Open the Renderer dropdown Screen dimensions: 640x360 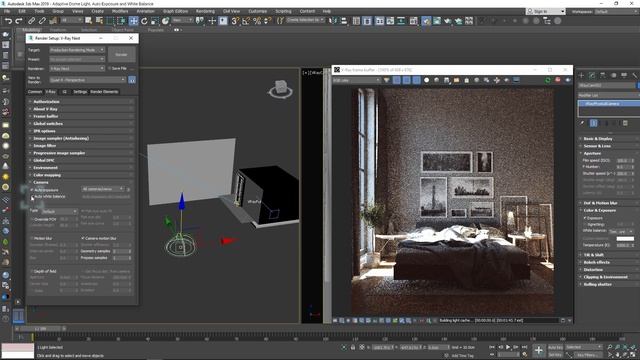77,69
